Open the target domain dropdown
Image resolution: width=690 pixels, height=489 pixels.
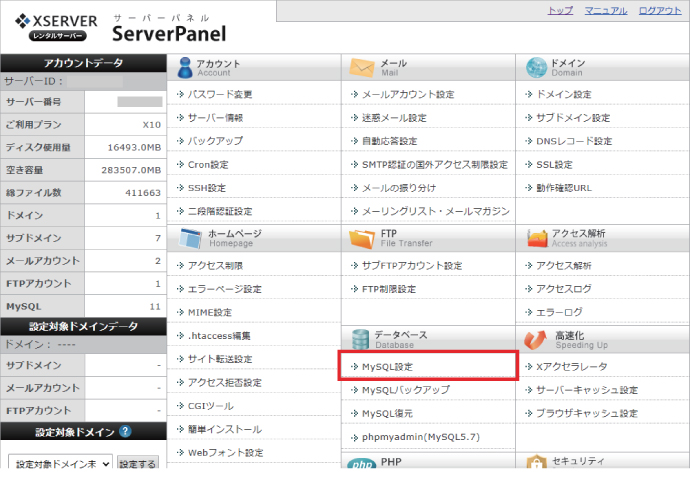coord(60,464)
